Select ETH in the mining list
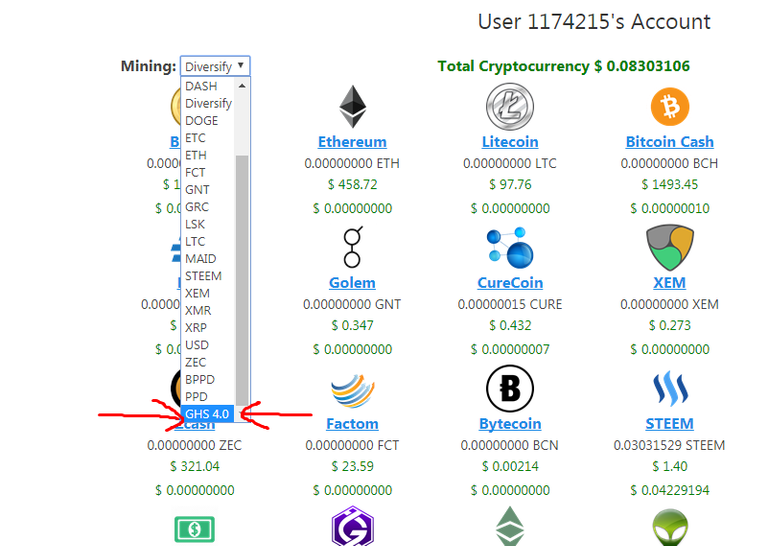The width and height of the screenshot is (768, 546). pos(208,155)
